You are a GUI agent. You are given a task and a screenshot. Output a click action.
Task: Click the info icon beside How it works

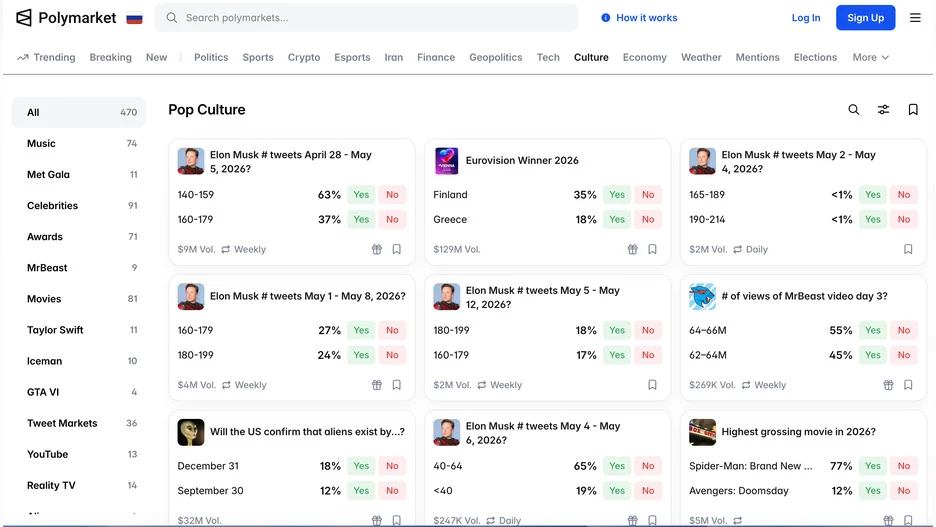[x=605, y=18]
